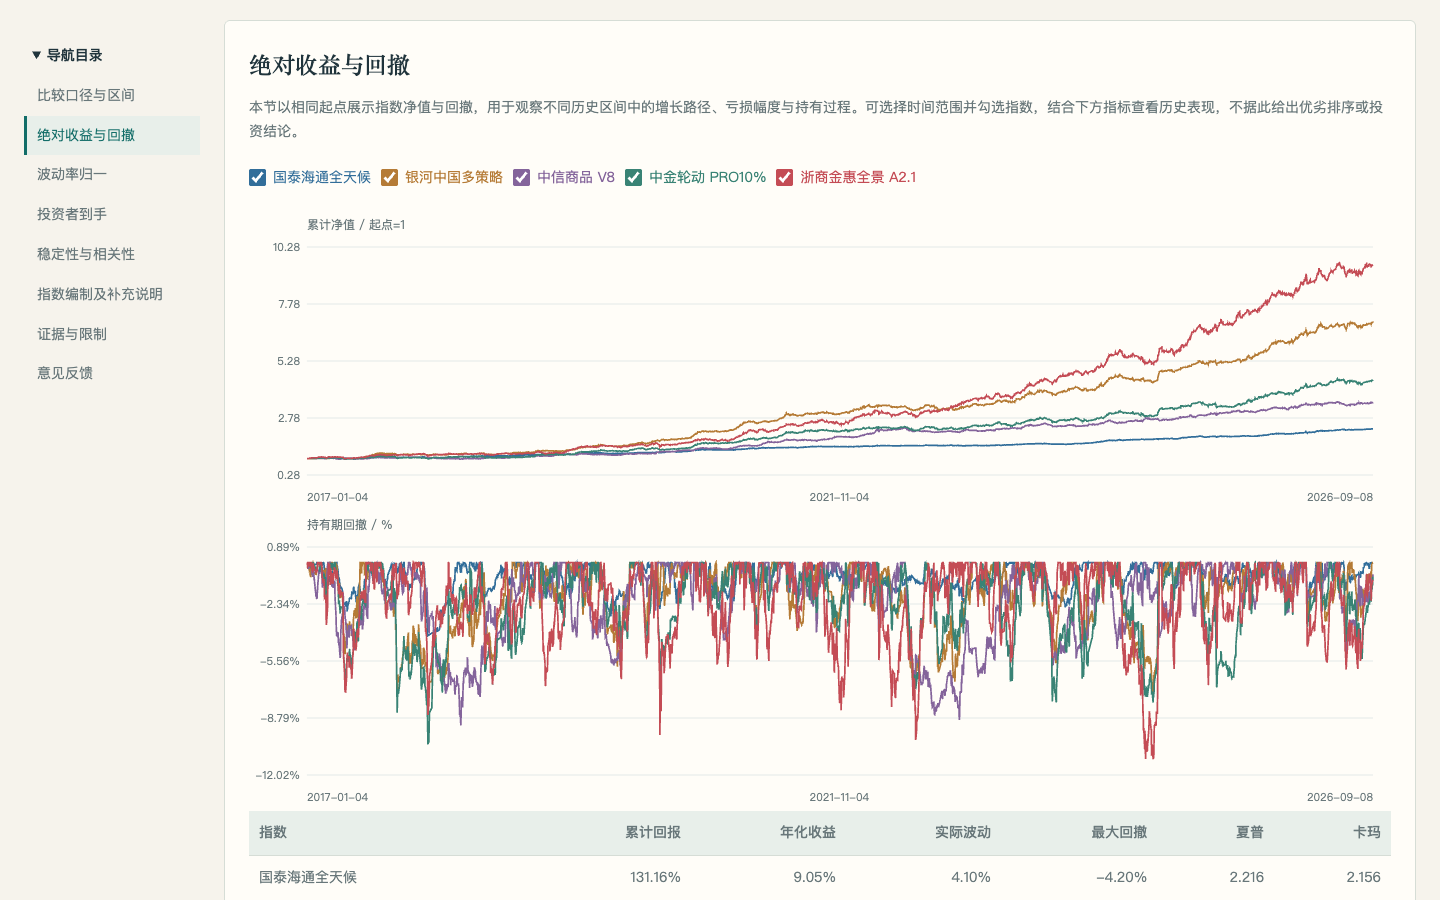Disable 中金轮动 PRO10% series

(x=633, y=177)
